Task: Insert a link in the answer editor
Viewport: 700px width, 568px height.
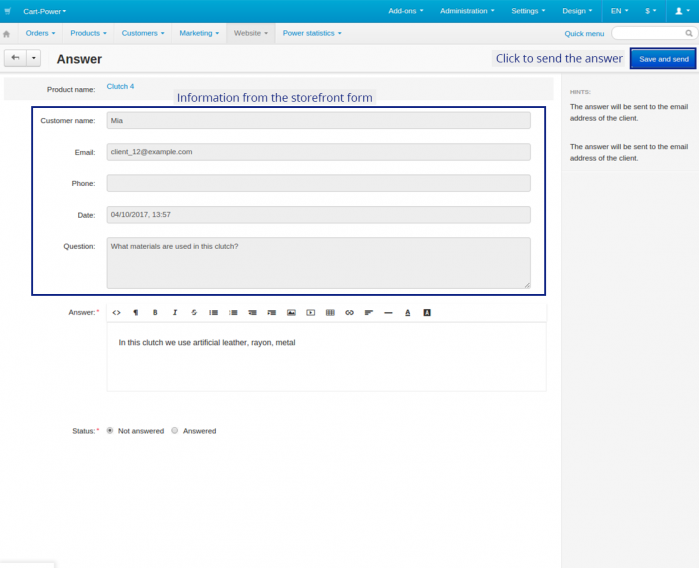Action: pyautogui.click(x=349, y=313)
